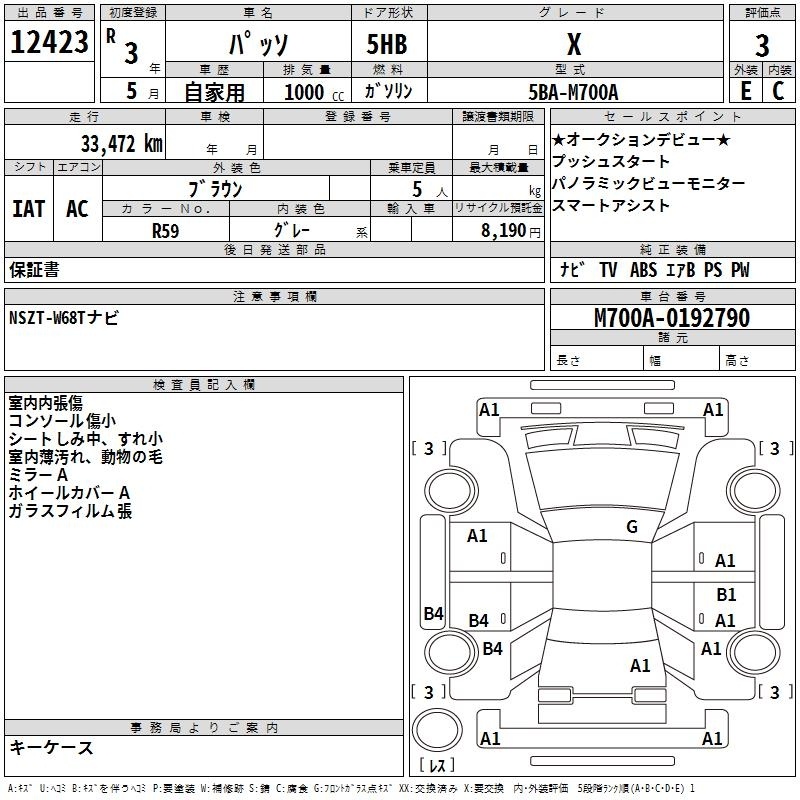800x800 pixels.
Task: Click the 事務局よりご案内 header
Action: (204, 728)
